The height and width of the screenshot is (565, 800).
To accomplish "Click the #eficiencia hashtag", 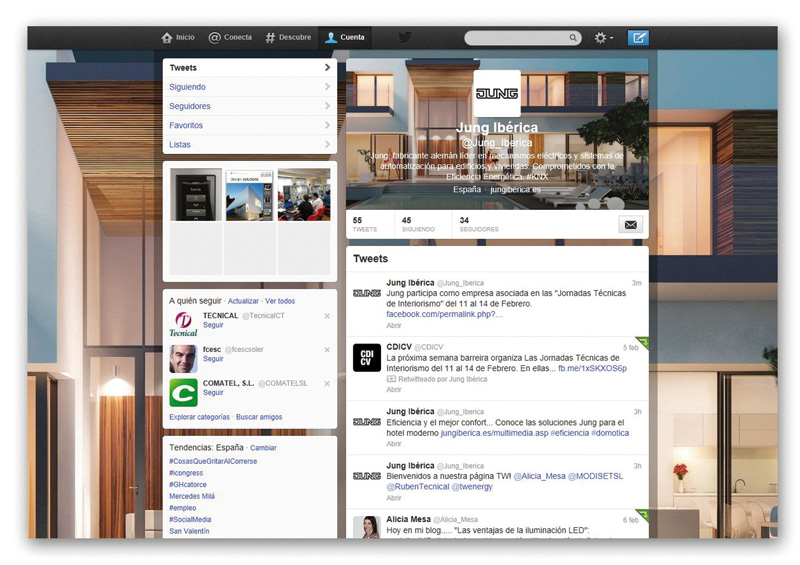I will pos(569,433).
